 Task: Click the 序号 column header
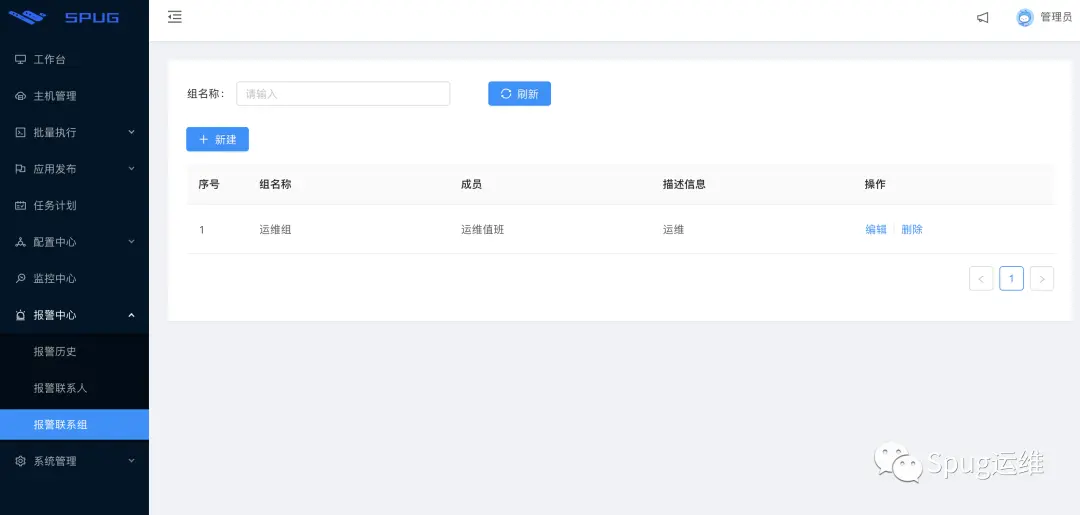[209, 184]
